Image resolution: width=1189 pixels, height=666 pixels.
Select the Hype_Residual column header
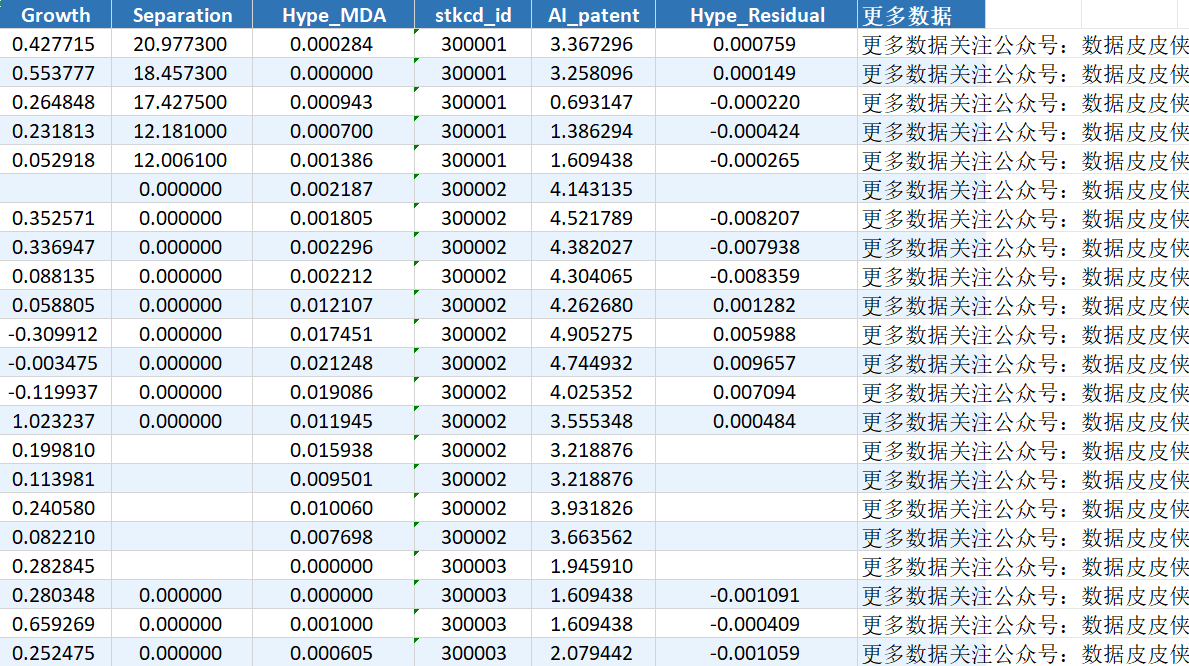point(757,14)
